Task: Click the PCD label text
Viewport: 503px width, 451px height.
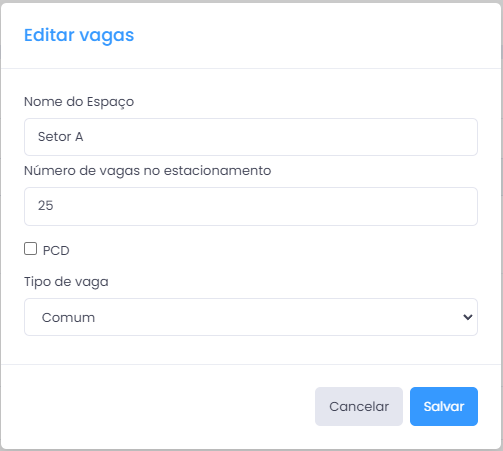Action: (56, 250)
